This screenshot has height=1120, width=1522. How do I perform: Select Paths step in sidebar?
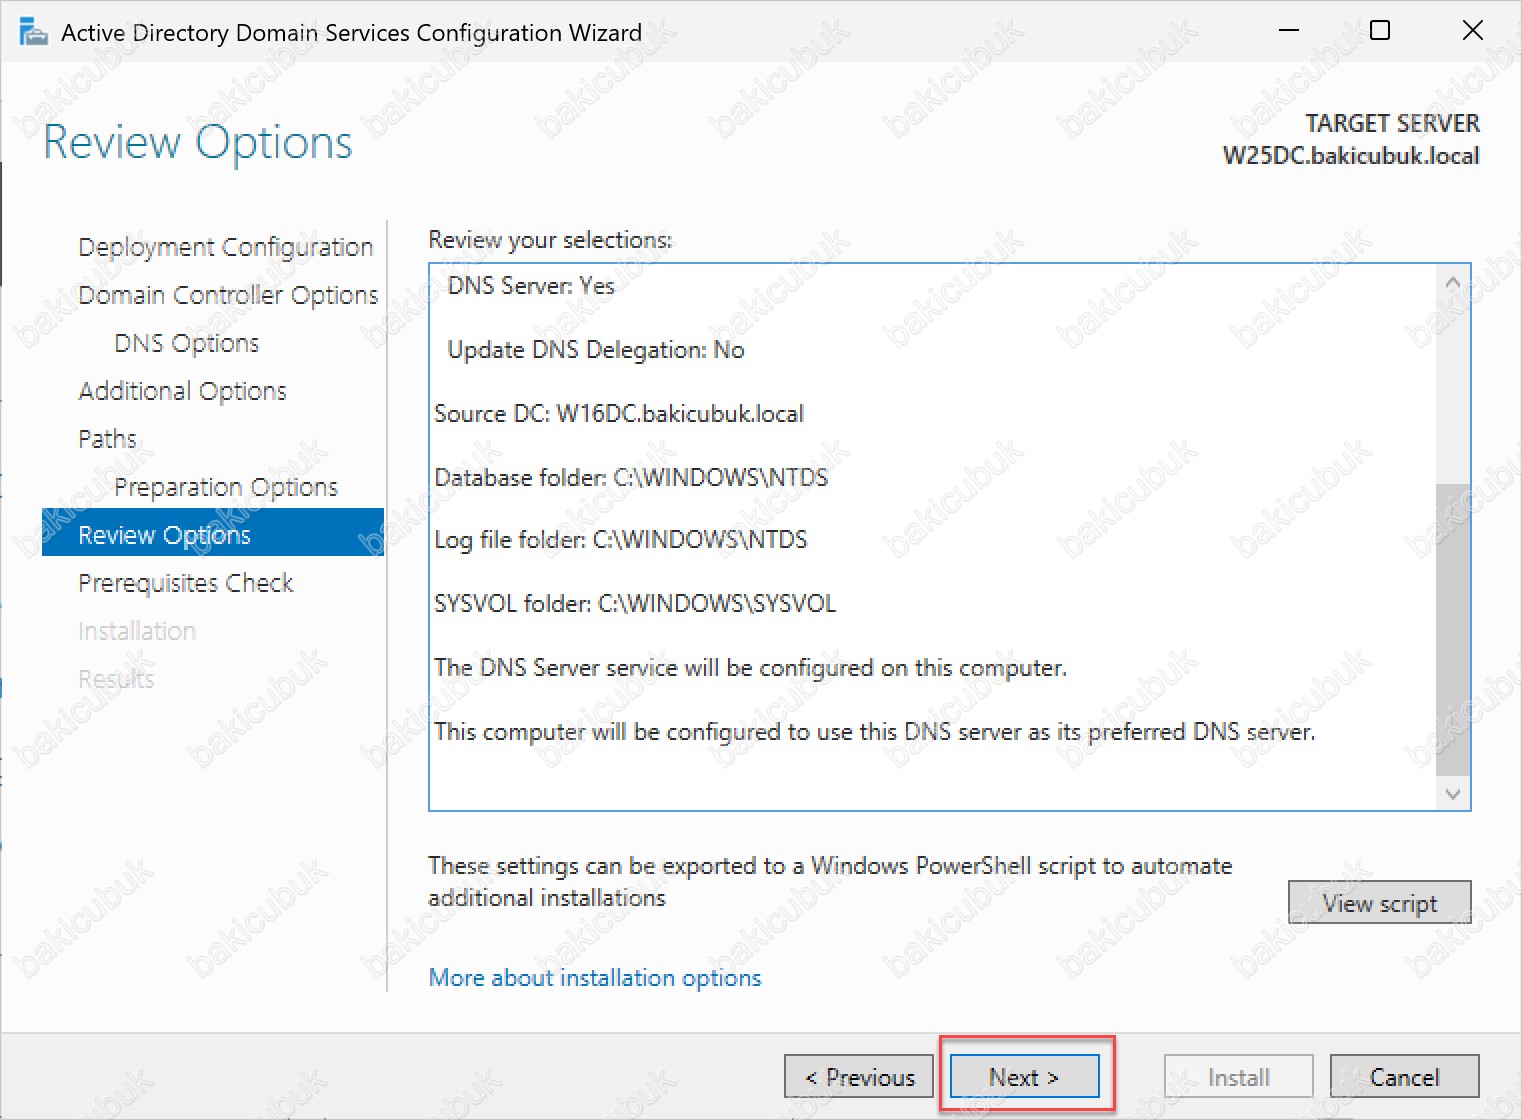click(107, 439)
